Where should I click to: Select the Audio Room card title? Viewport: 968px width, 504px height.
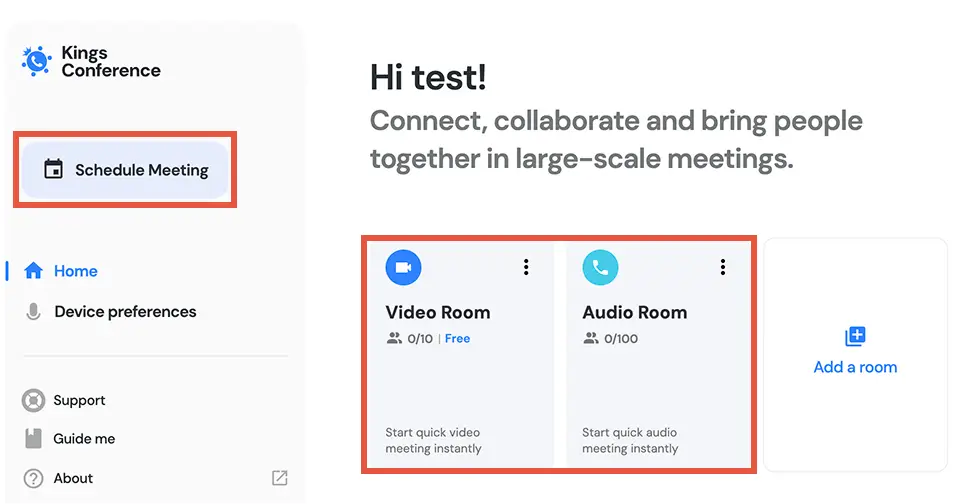tap(635, 312)
